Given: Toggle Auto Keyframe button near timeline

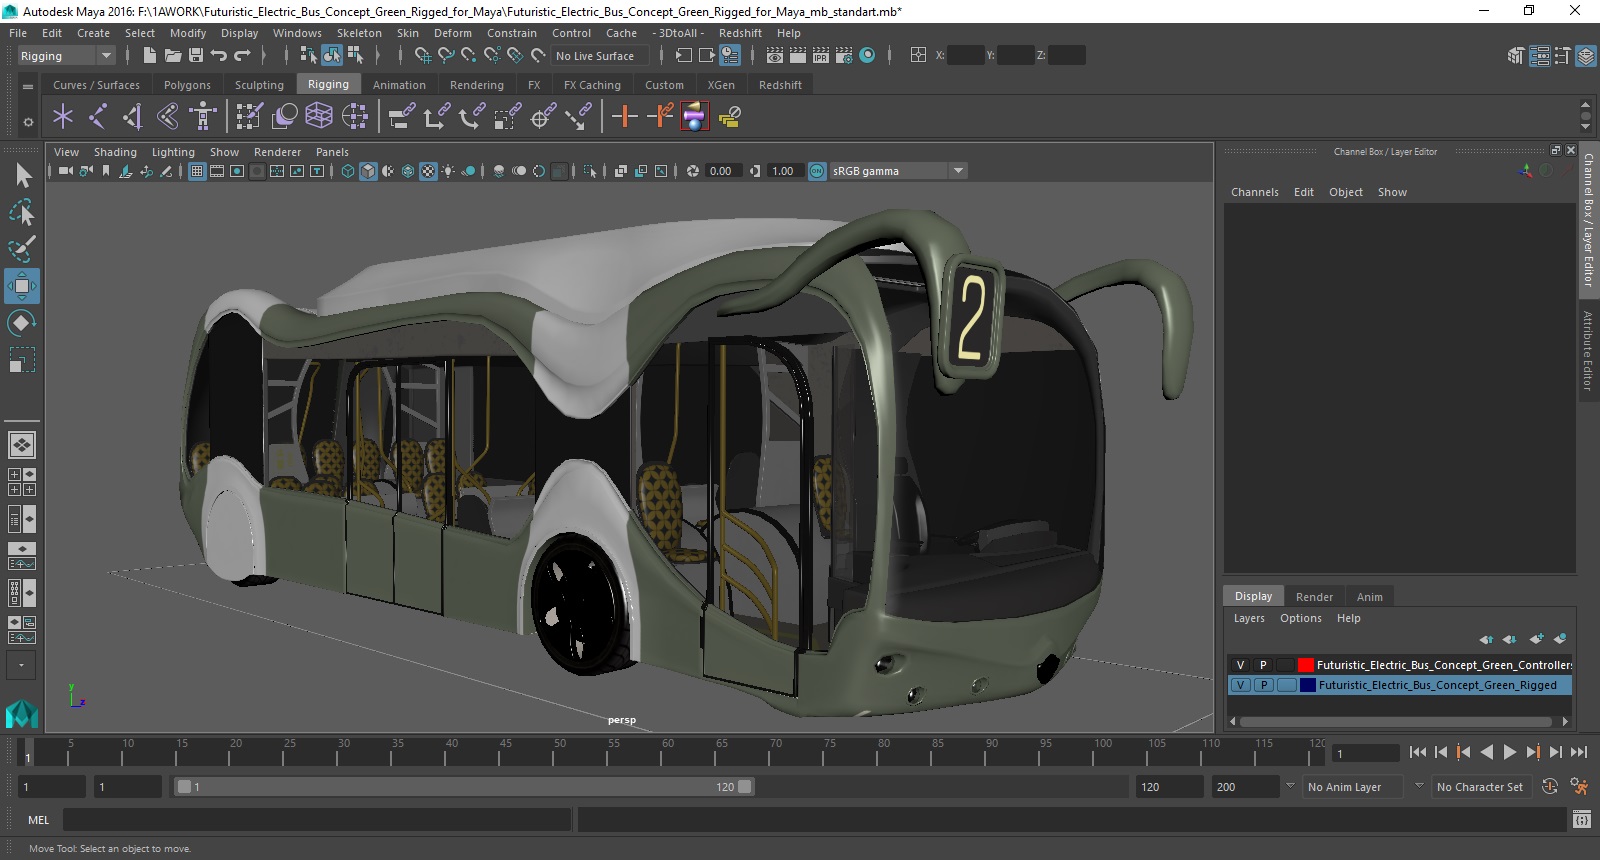Looking at the screenshot, I should pyautogui.click(x=1549, y=787).
